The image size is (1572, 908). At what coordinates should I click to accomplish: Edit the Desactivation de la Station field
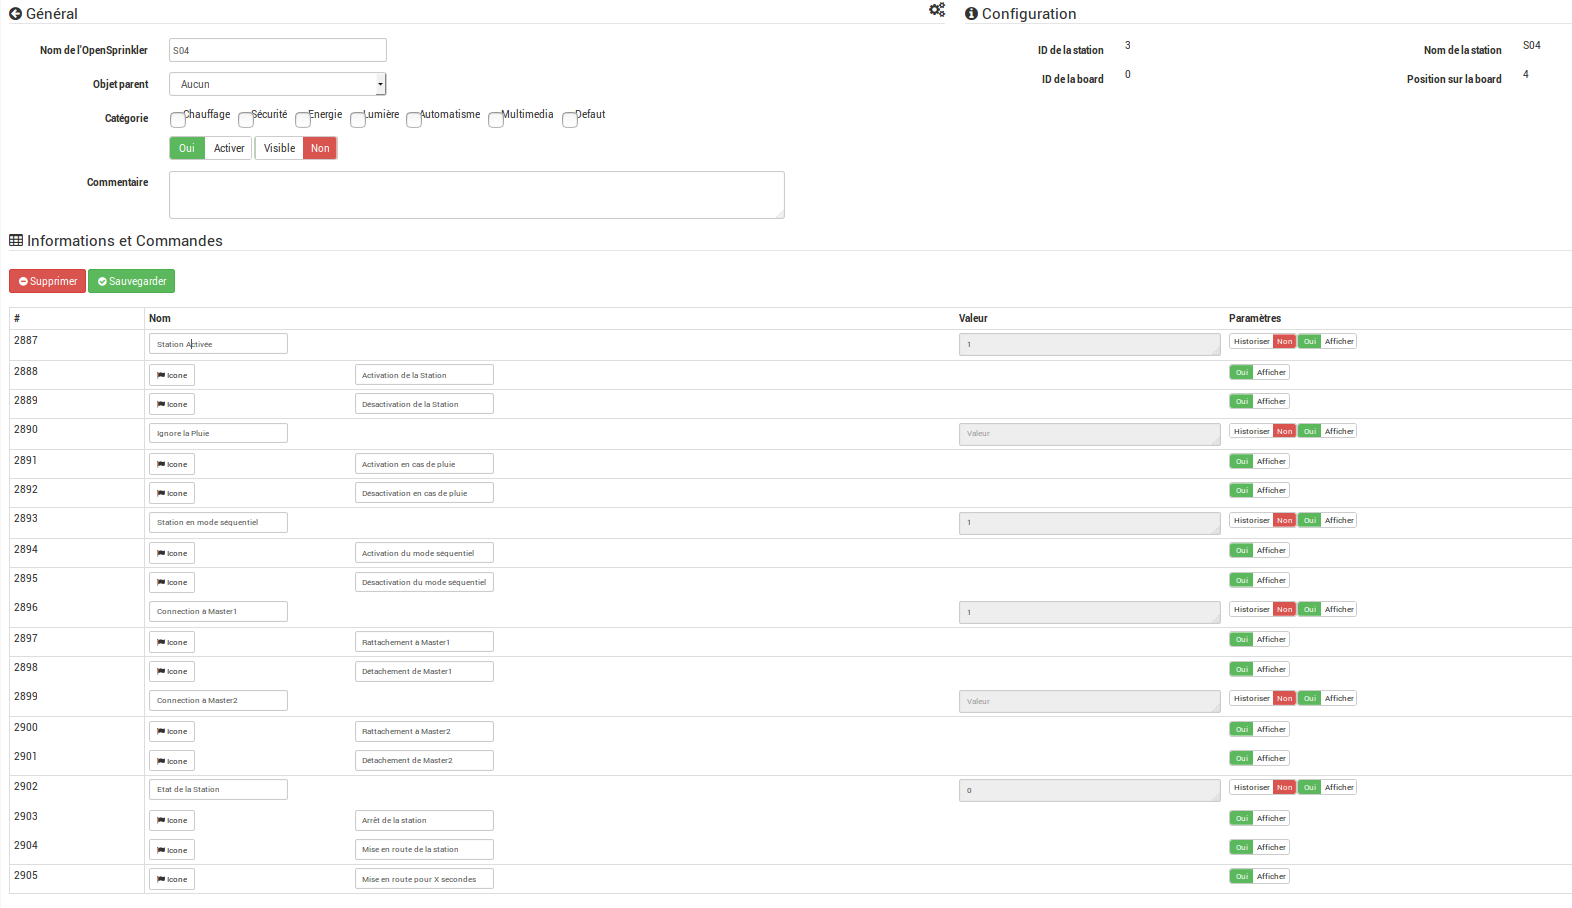click(424, 404)
